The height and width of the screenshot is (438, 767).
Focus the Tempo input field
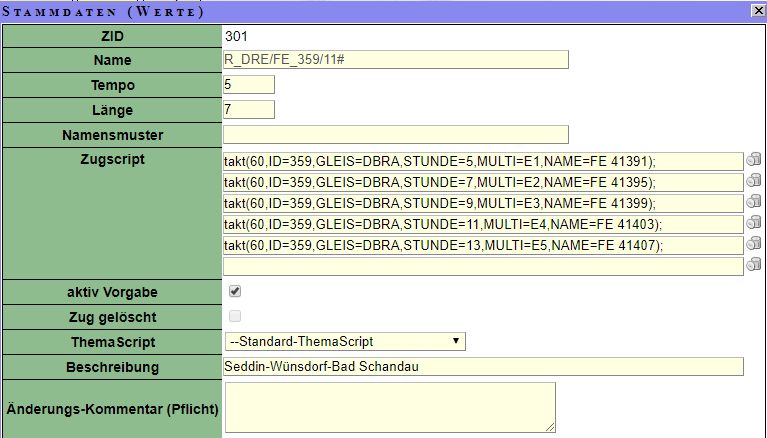[248, 85]
